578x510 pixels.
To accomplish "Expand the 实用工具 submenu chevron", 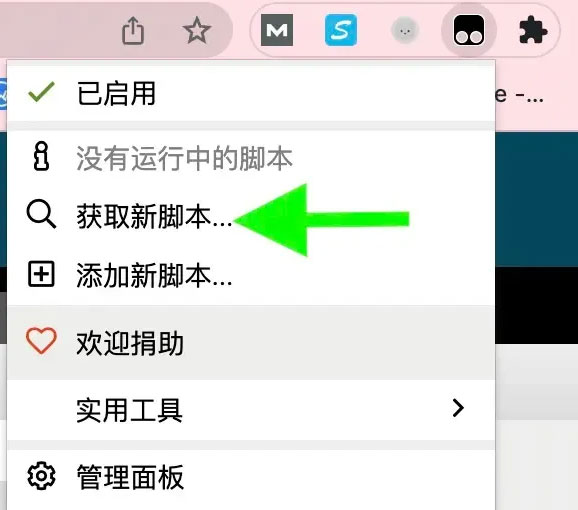I will pyautogui.click(x=458, y=408).
